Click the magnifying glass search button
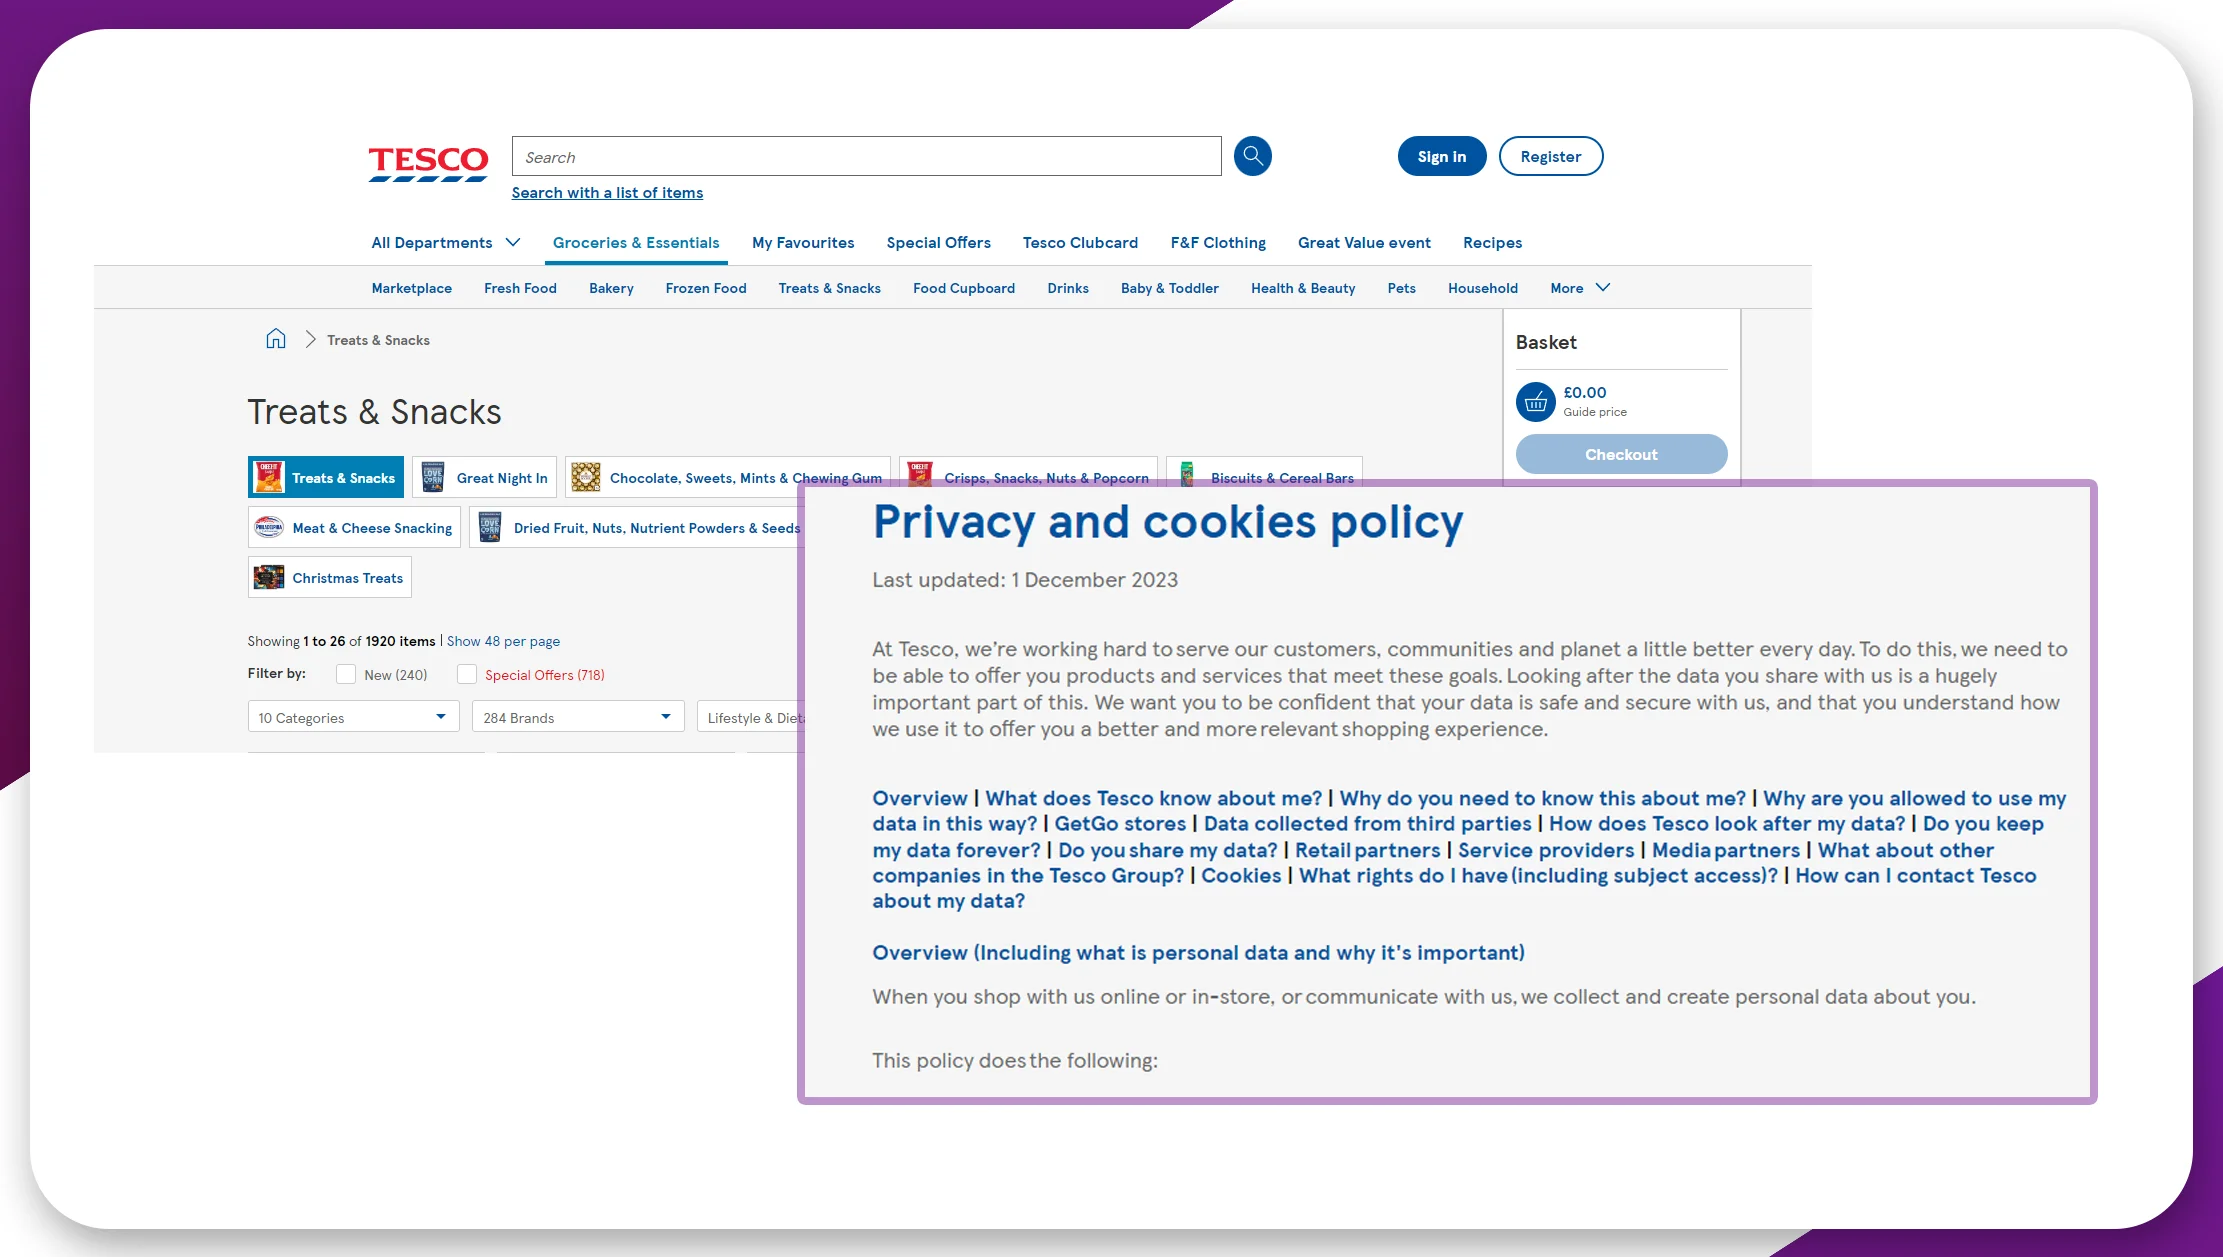2223x1257 pixels. pos(1252,156)
